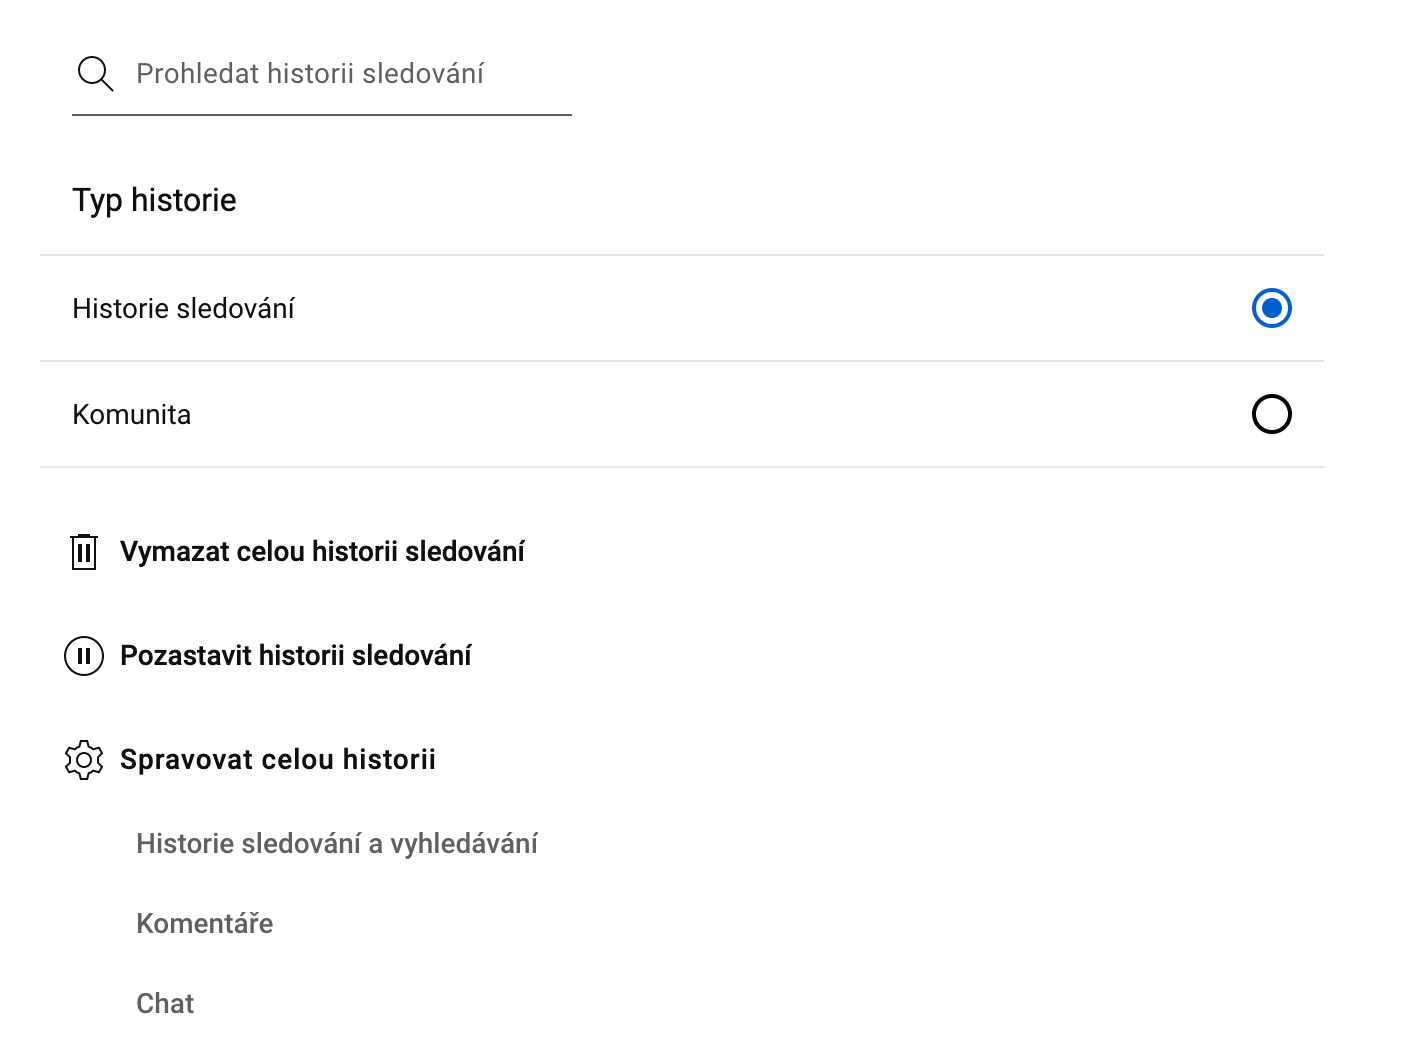Open the Komentáře link
The height and width of the screenshot is (1042, 1408).
[x=204, y=924]
